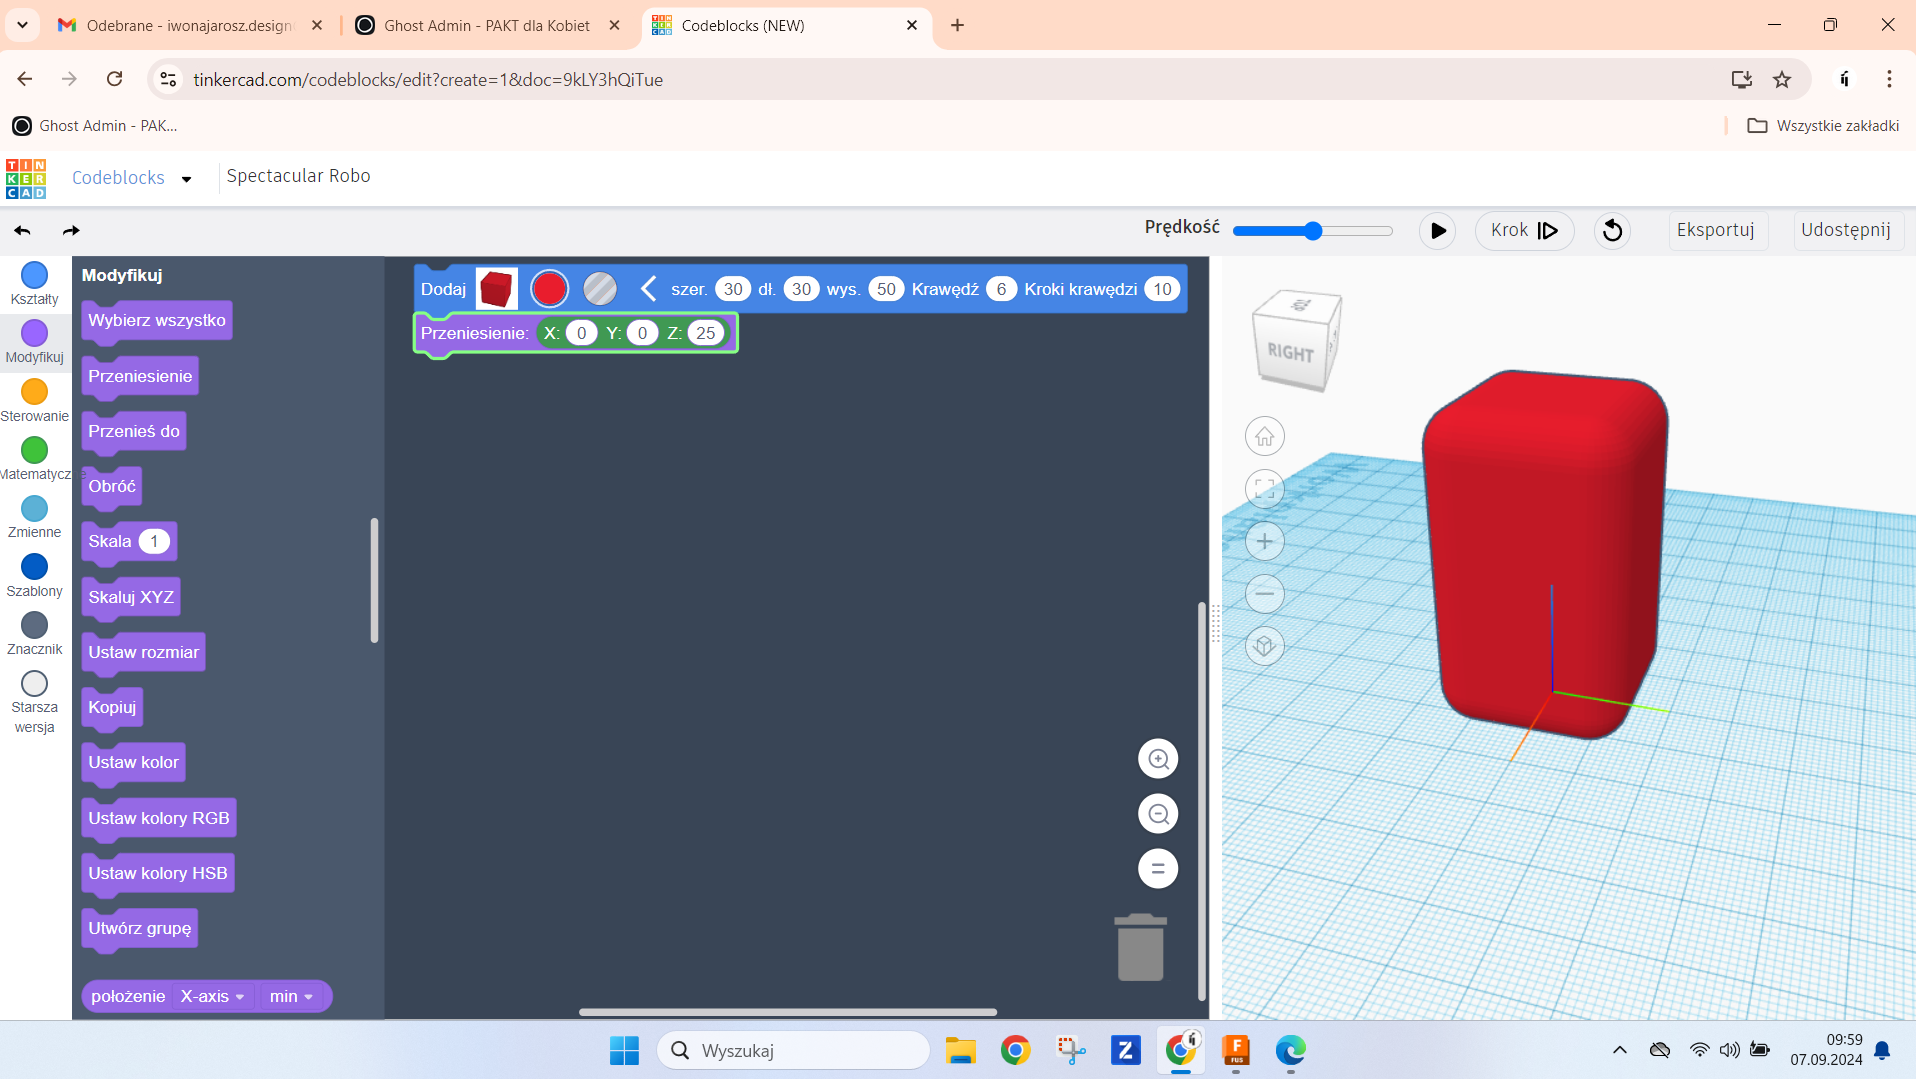Click the undo arrow in Codeblocks toolbar
The image size is (1916, 1079).
click(22, 231)
